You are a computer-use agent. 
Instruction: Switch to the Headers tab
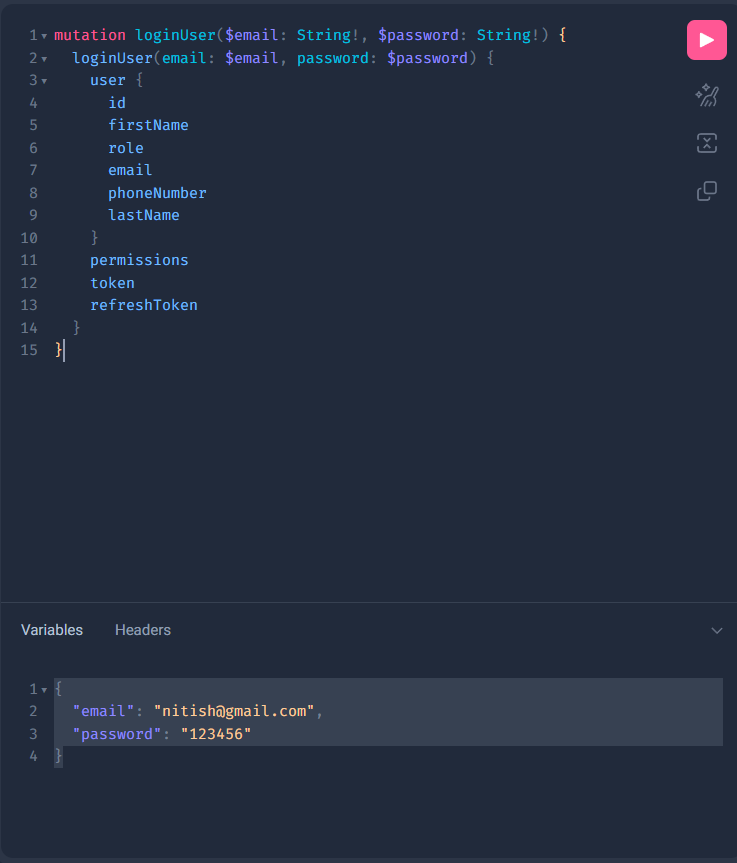pos(143,630)
